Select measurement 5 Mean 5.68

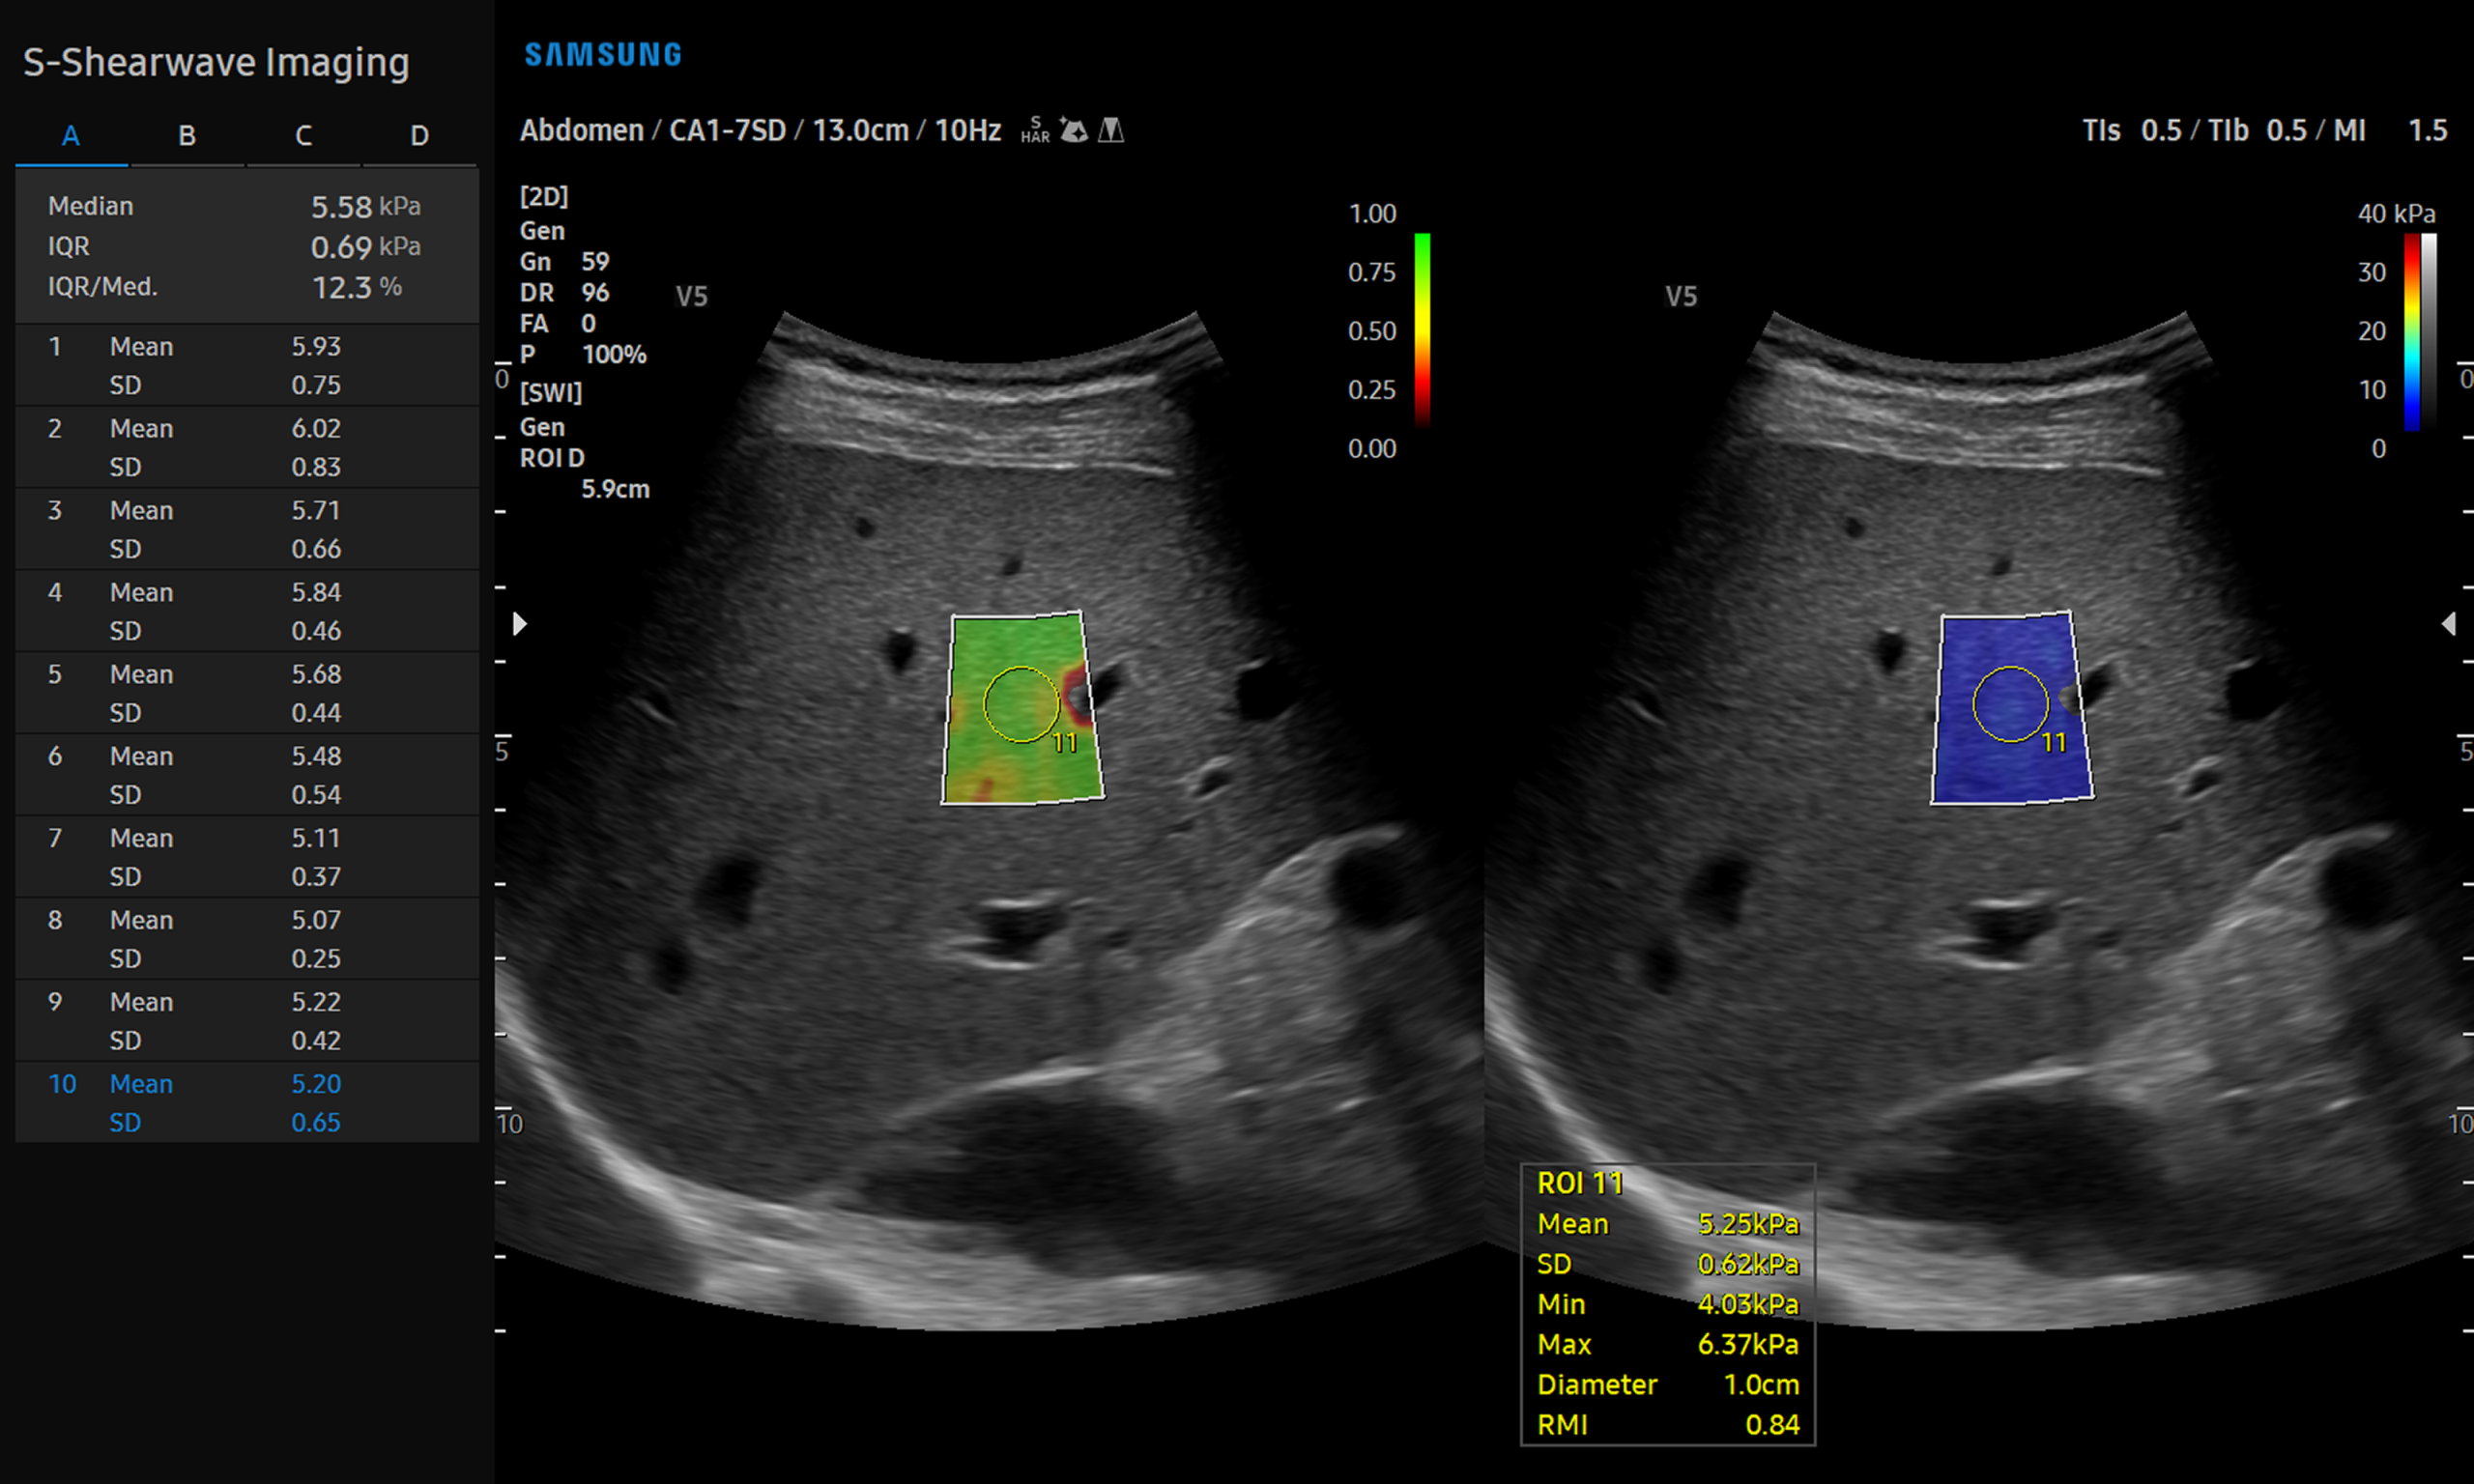click(x=247, y=675)
